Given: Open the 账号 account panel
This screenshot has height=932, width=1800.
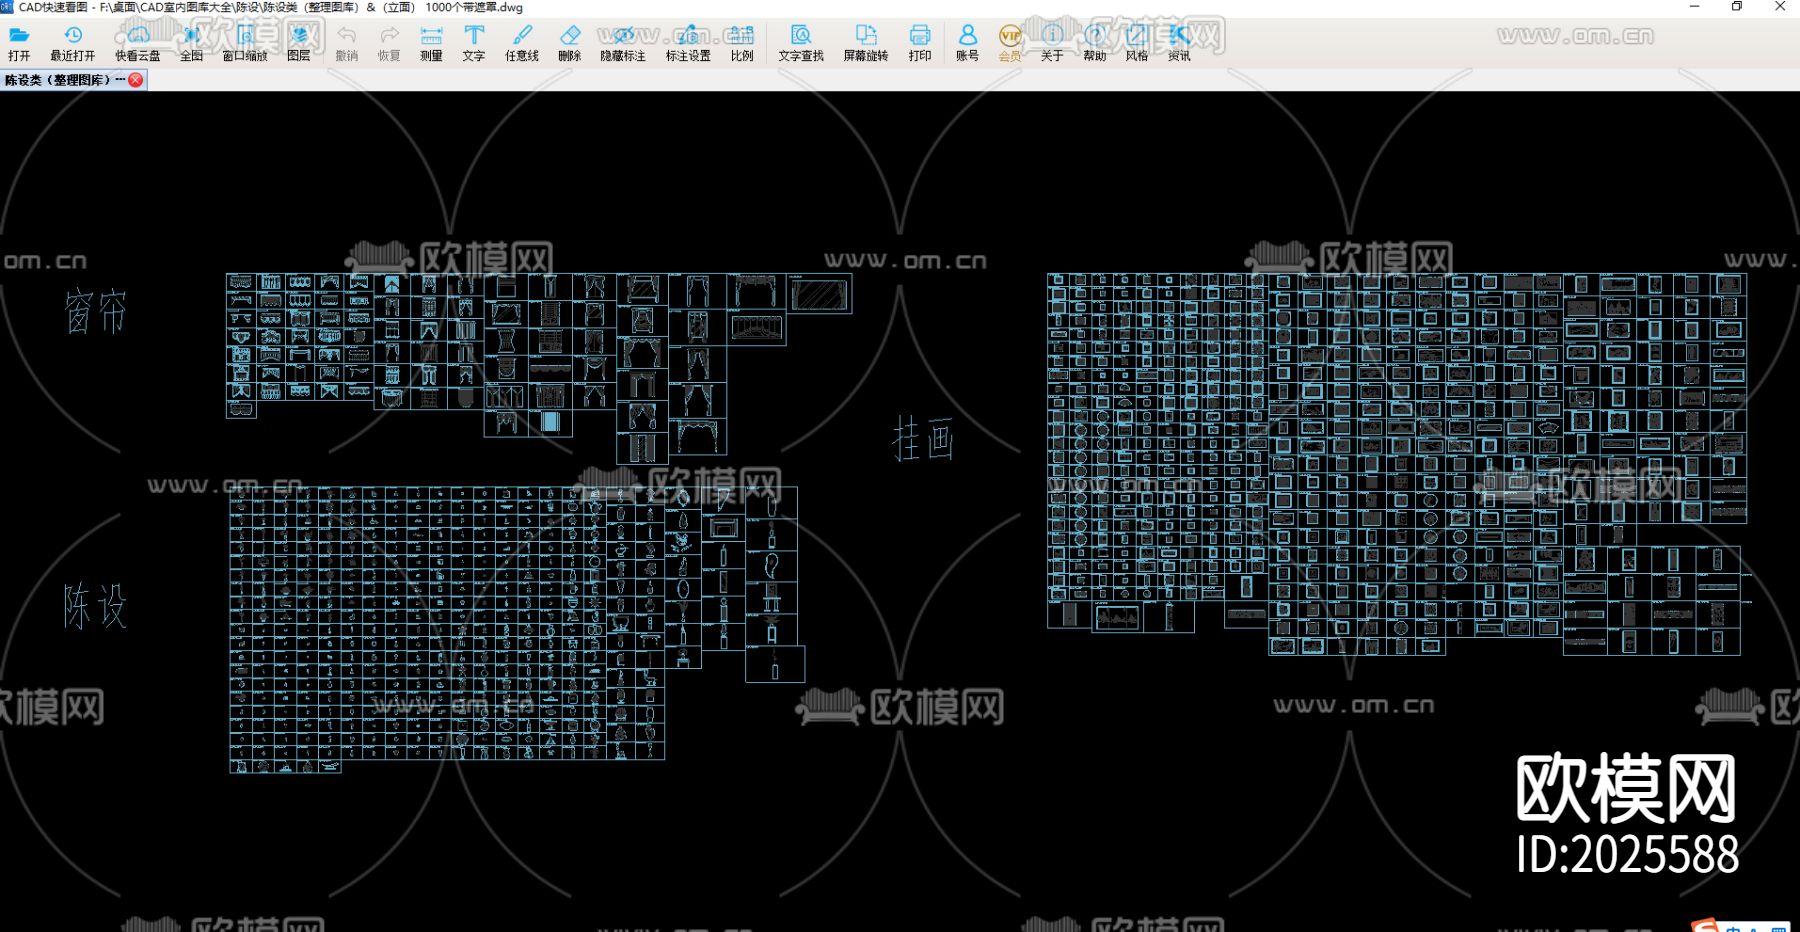Looking at the screenshot, I should [x=967, y=43].
